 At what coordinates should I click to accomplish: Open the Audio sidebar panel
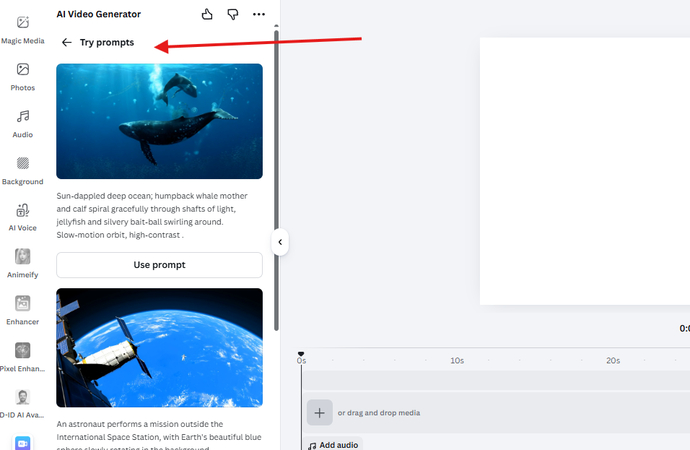[x=23, y=124]
